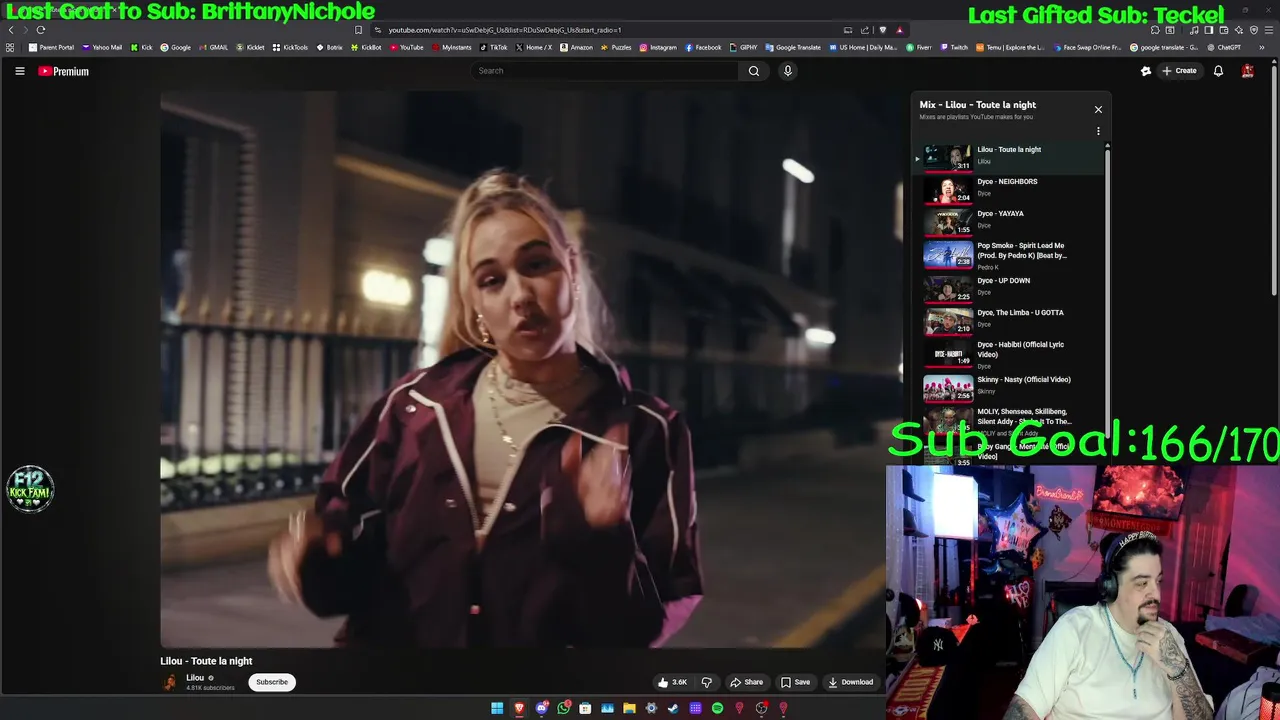Click the browser address bar URL
The image size is (1280, 720).
coord(505,30)
